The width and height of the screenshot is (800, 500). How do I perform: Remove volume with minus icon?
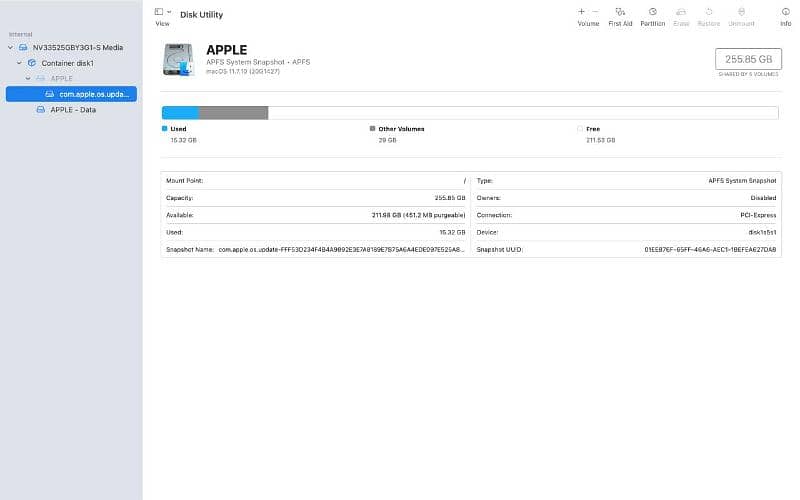(595, 11)
